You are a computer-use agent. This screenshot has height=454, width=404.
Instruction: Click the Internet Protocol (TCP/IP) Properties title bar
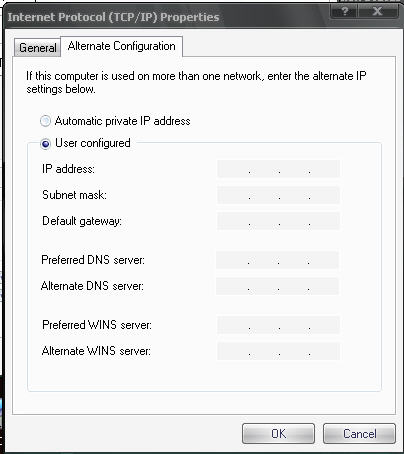click(167, 17)
